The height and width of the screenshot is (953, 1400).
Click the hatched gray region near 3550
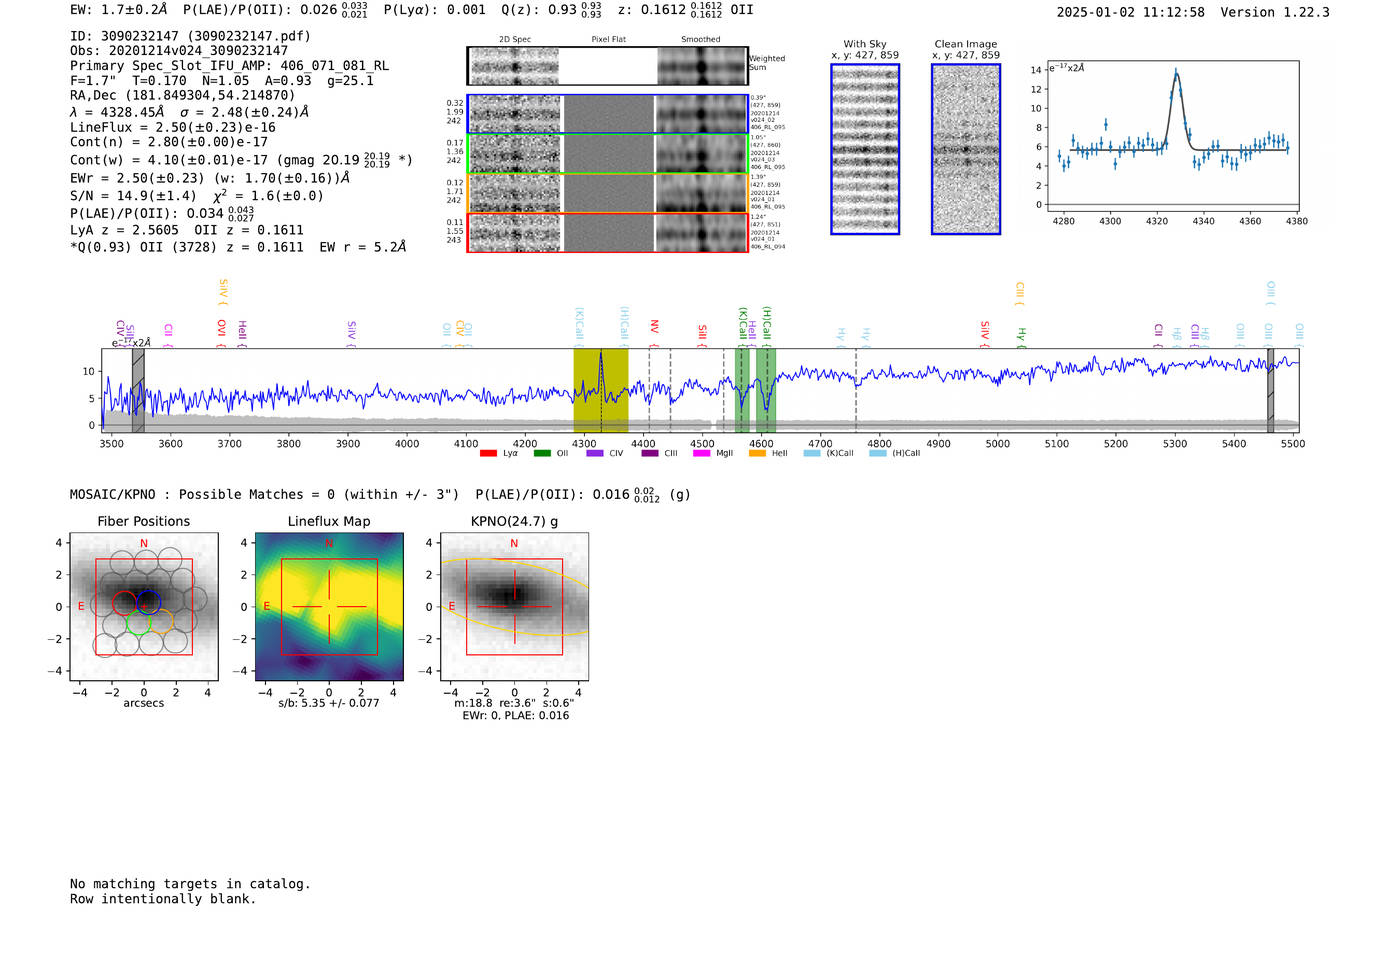coord(138,390)
